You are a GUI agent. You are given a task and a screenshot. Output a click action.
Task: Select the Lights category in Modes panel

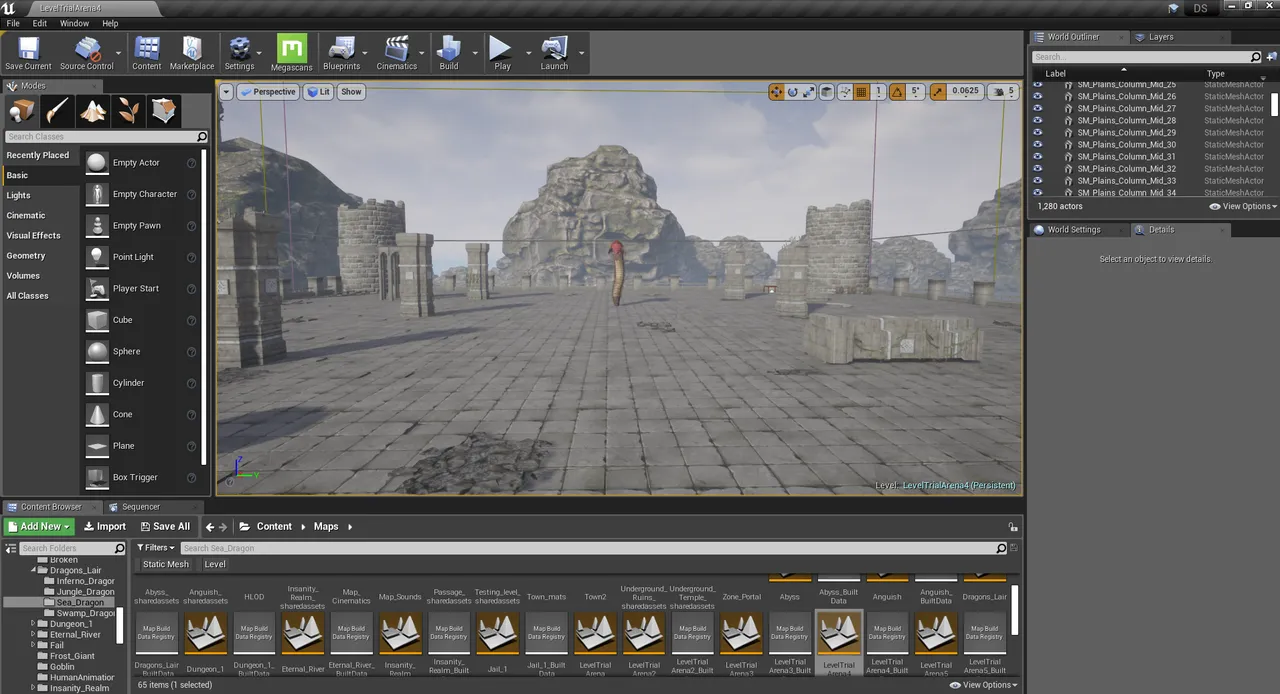19,196
